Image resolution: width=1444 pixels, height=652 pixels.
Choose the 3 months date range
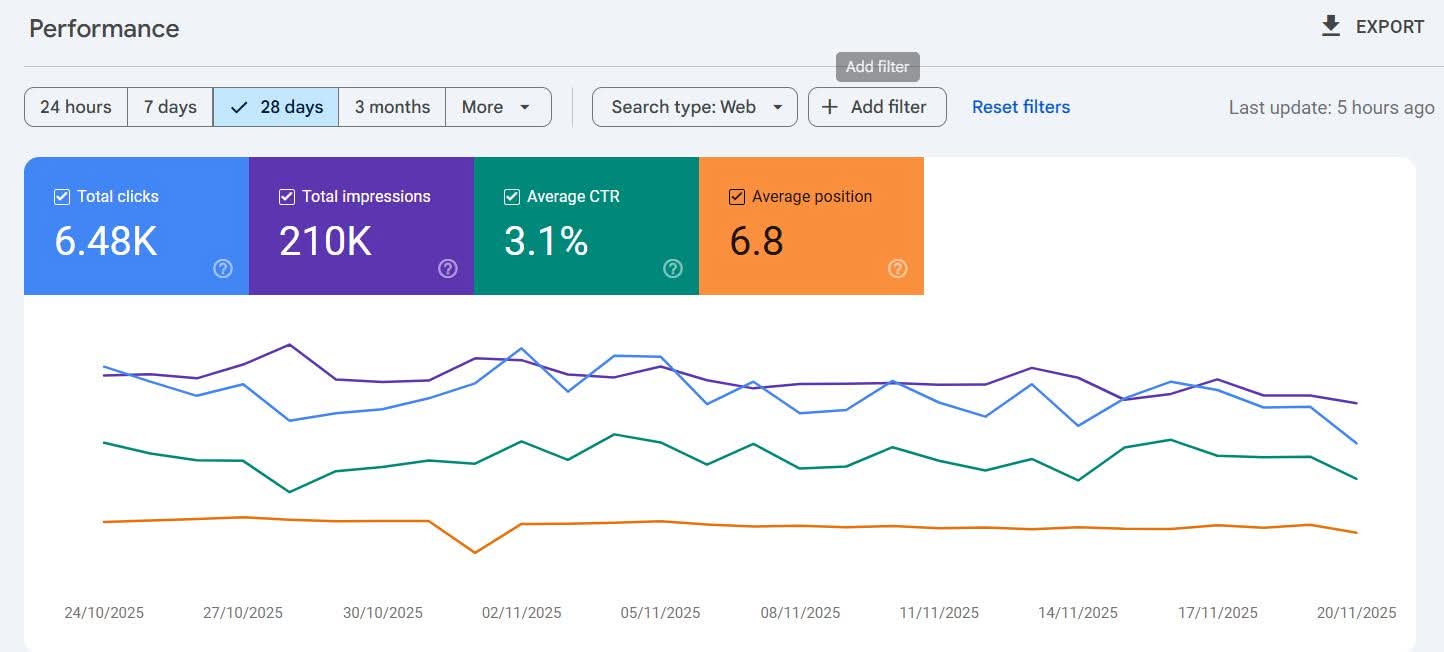[x=392, y=107]
